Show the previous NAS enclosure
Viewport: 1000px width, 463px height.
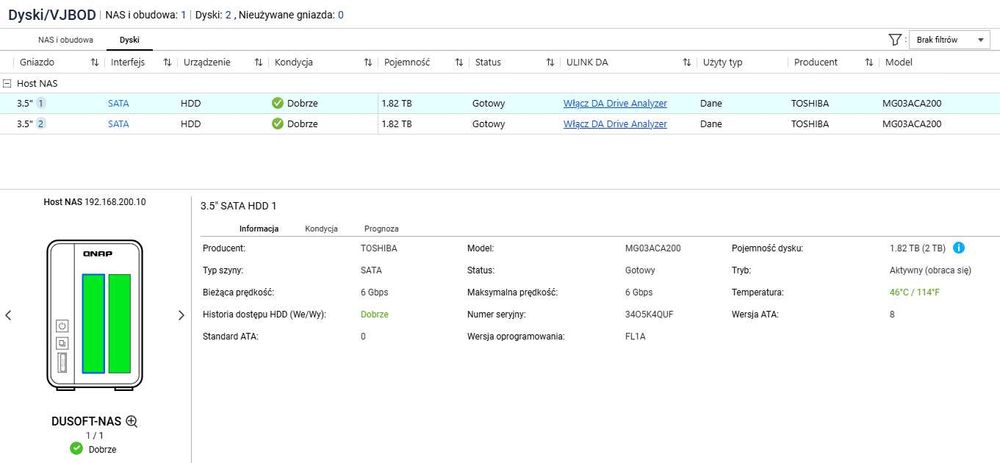point(8,315)
